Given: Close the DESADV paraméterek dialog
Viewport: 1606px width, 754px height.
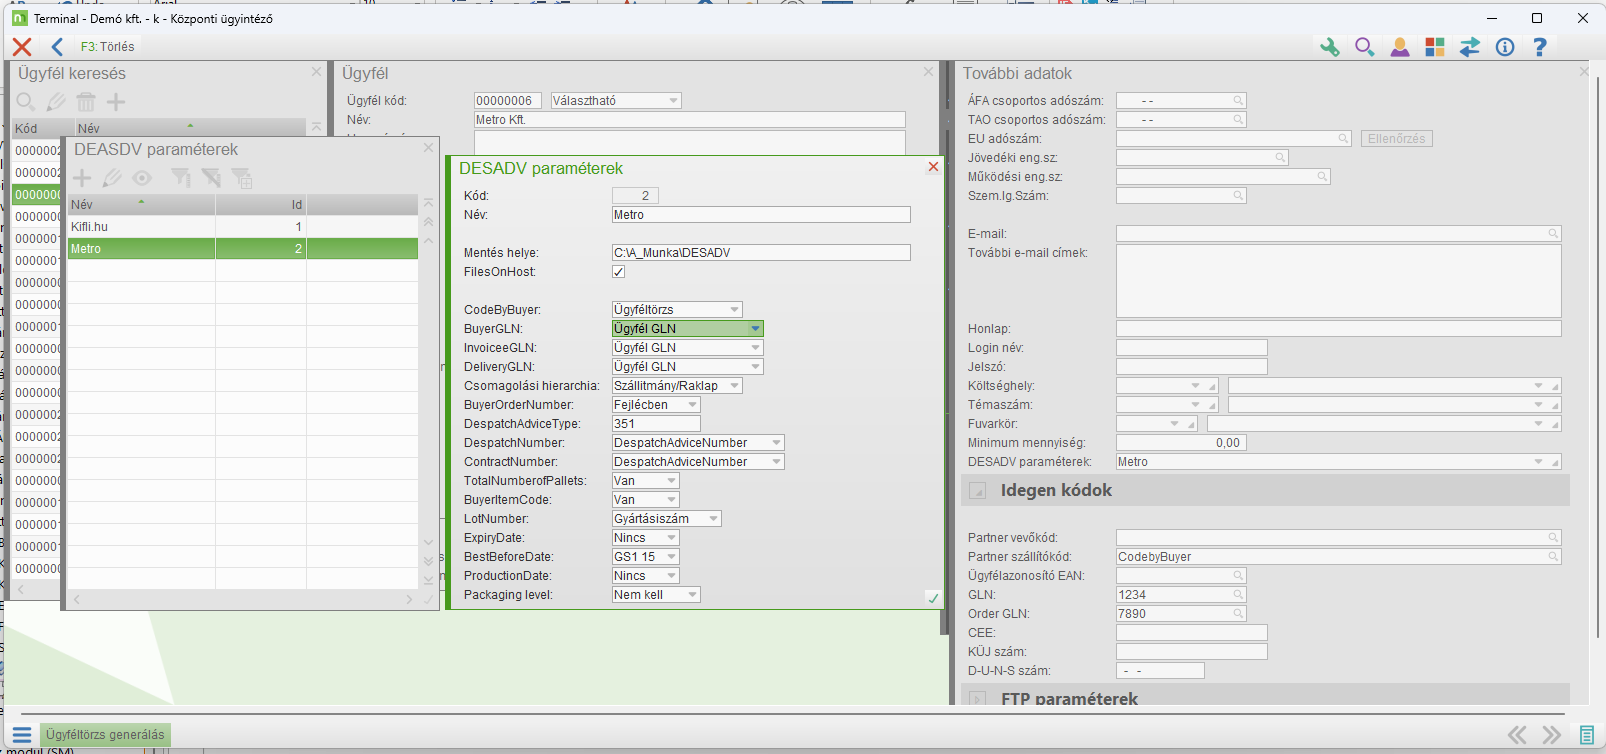Looking at the screenshot, I should 933,167.
